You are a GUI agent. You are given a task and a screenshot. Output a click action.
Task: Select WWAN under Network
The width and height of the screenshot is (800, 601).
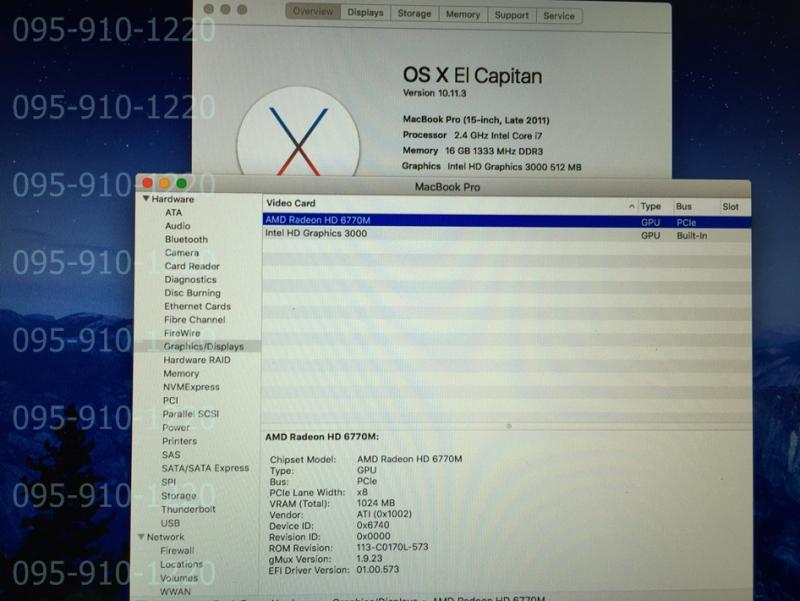[x=175, y=592]
